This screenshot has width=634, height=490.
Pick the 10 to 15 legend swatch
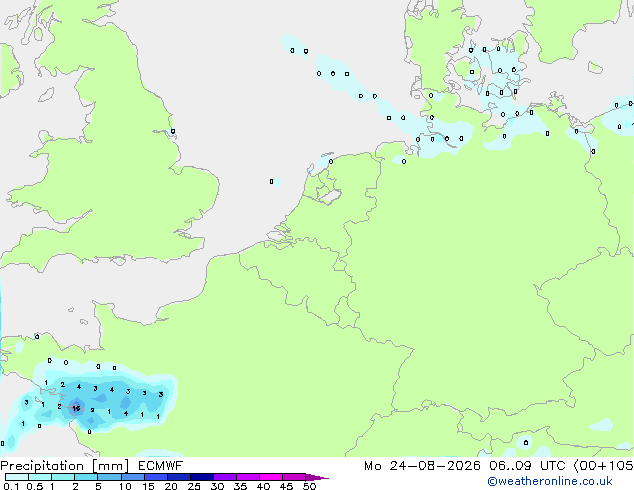tap(133, 477)
